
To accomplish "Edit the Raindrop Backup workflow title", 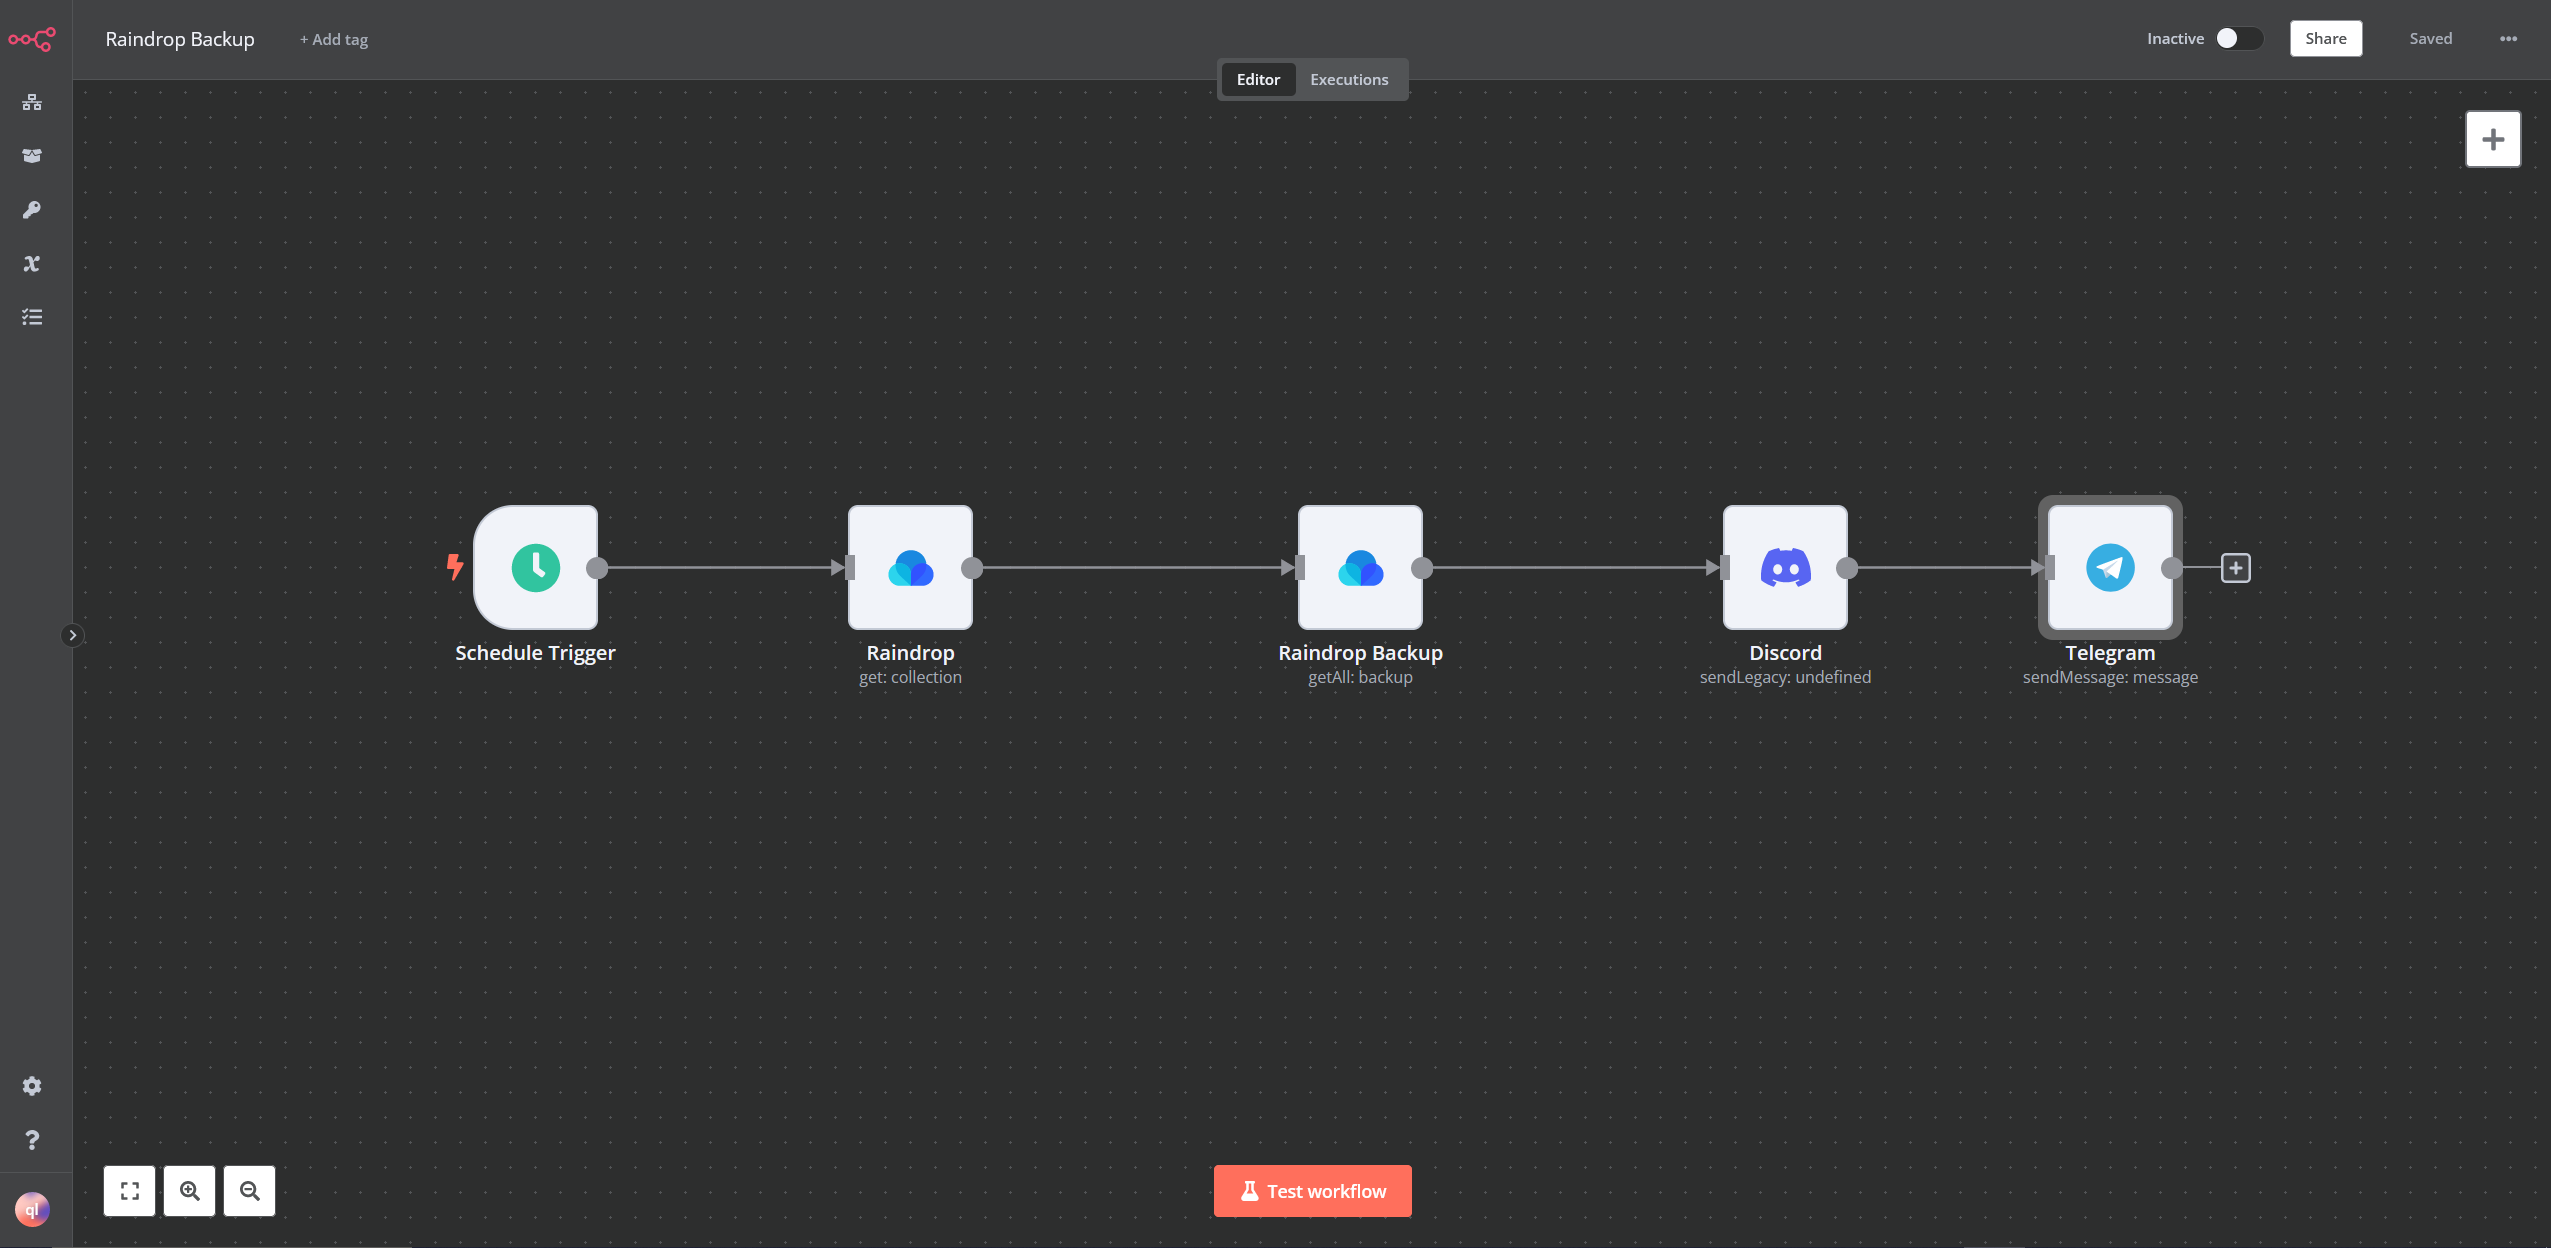I will (180, 39).
